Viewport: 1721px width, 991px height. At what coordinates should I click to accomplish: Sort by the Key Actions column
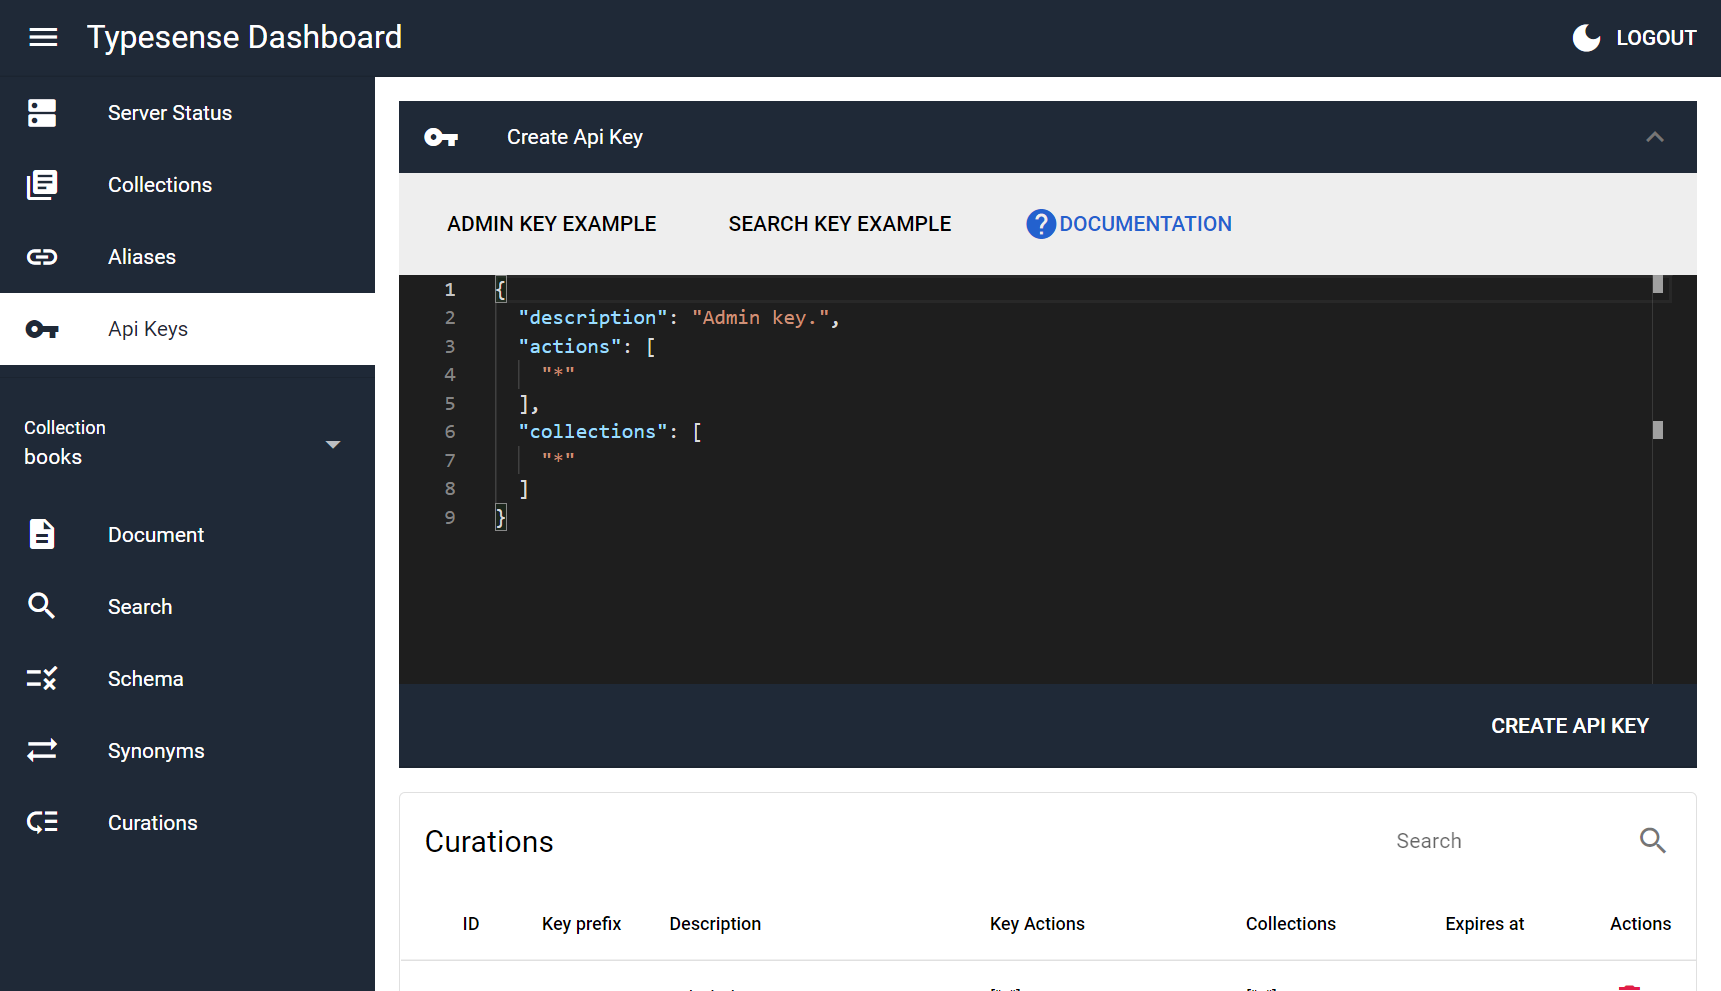(1037, 924)
